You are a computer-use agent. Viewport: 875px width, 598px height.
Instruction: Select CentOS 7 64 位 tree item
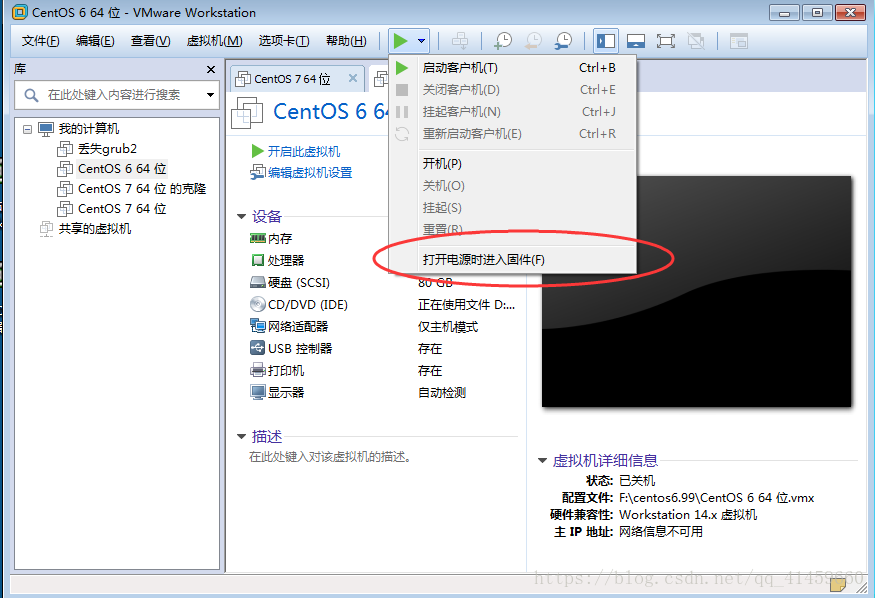(x=122, y=209)
